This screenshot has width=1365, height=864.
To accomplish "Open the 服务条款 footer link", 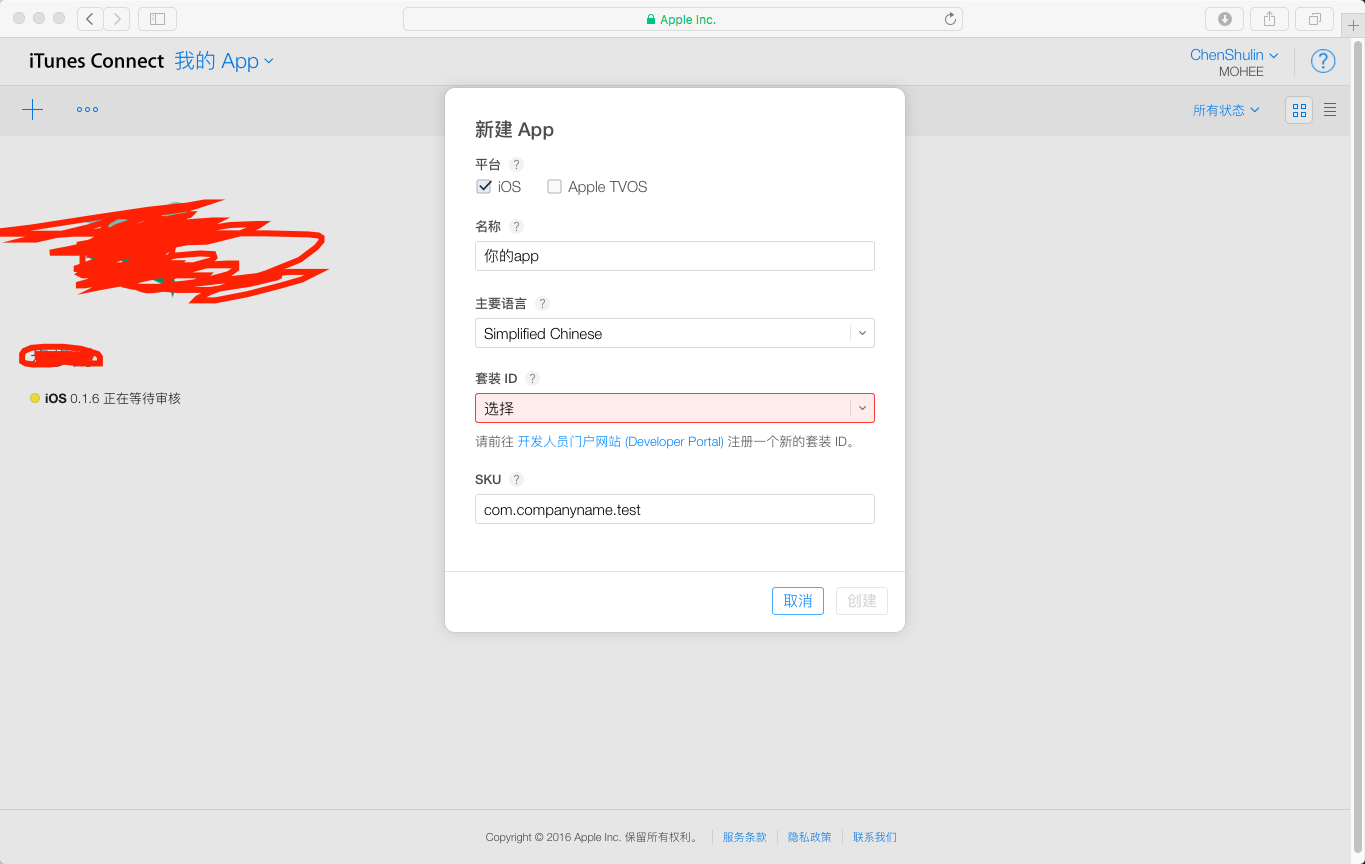I will tap(744, 837).
